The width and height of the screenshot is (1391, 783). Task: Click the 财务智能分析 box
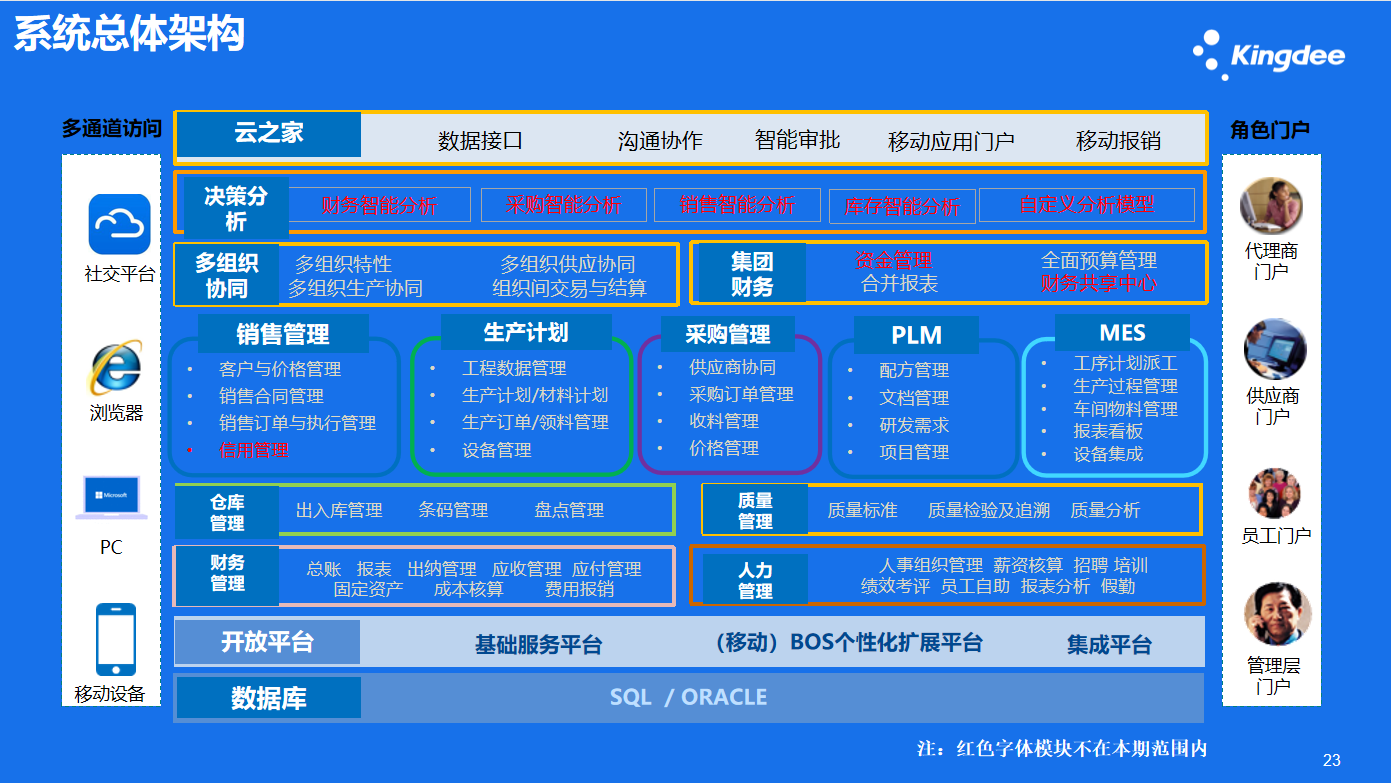coord(379,206)
